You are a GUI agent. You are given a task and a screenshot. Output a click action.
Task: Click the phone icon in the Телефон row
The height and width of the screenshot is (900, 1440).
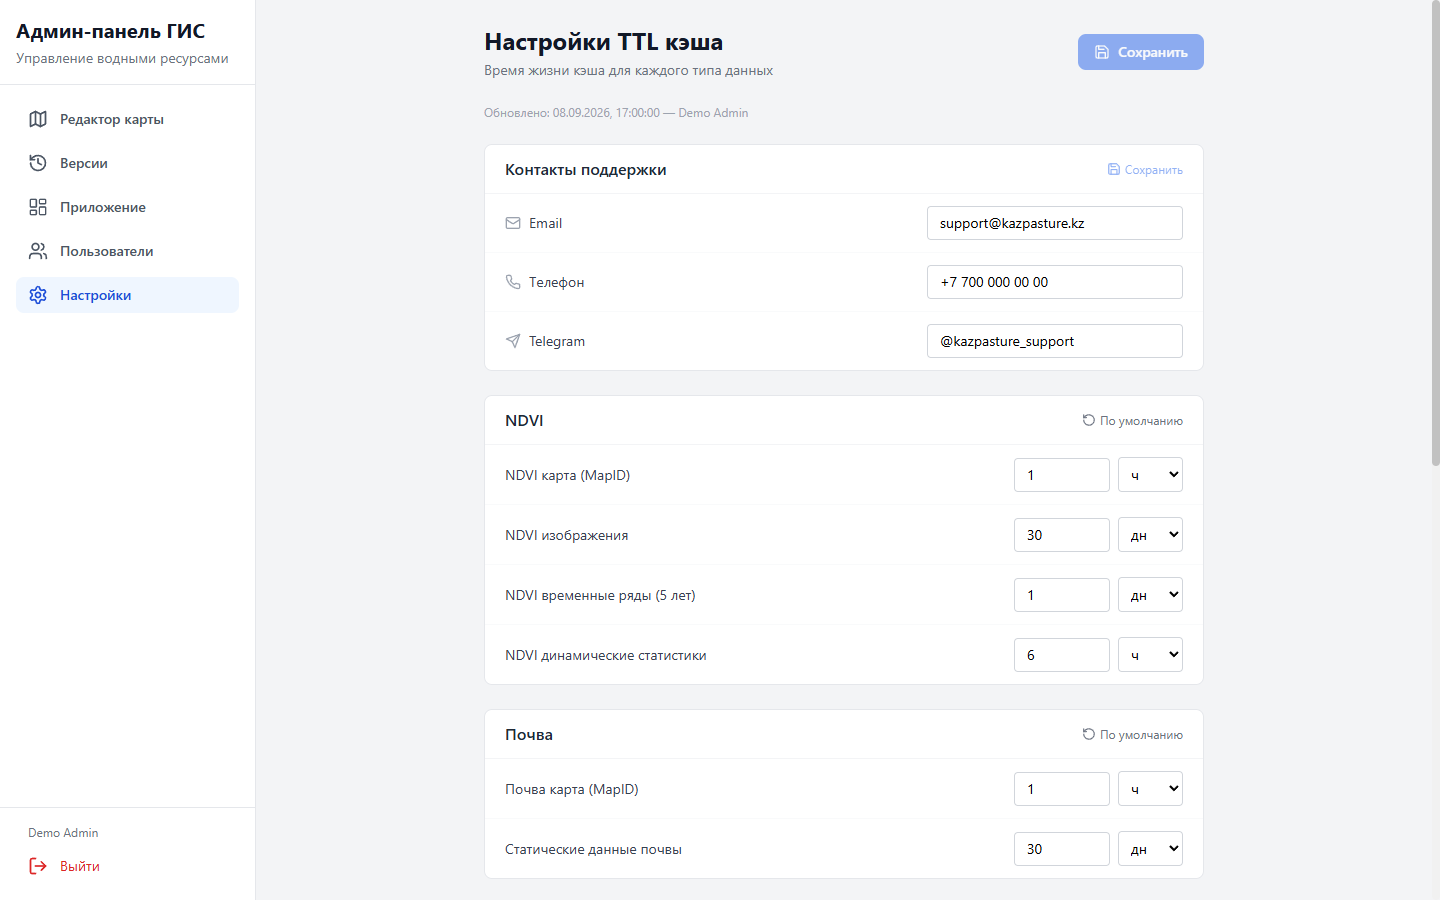[x=513, y=282]
